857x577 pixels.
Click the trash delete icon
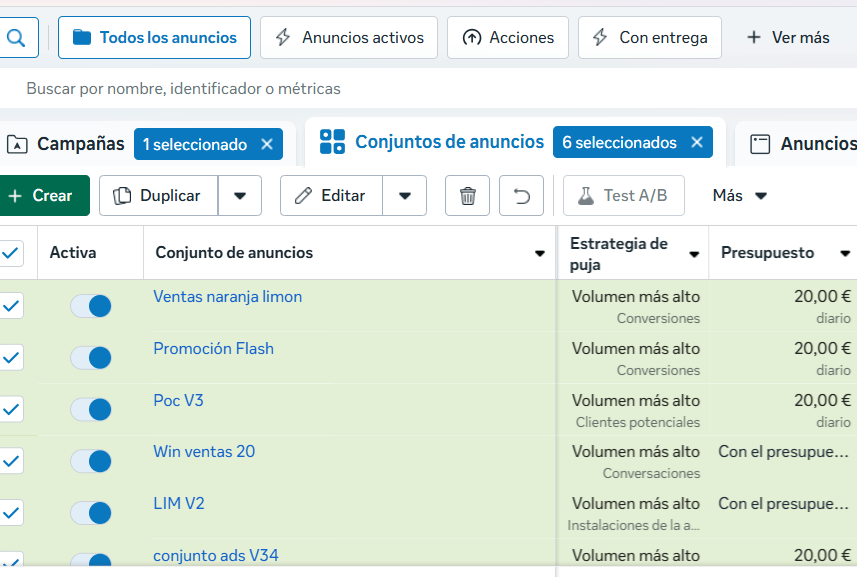point(467,196)
